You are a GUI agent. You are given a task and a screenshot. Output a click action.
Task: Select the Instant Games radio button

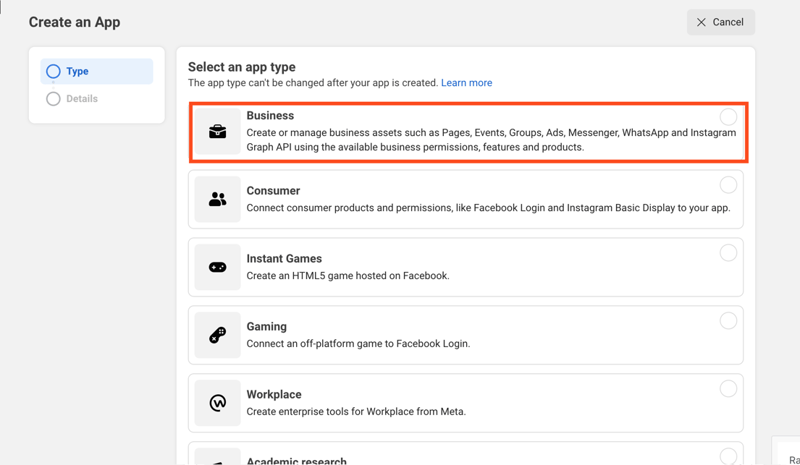728,253
